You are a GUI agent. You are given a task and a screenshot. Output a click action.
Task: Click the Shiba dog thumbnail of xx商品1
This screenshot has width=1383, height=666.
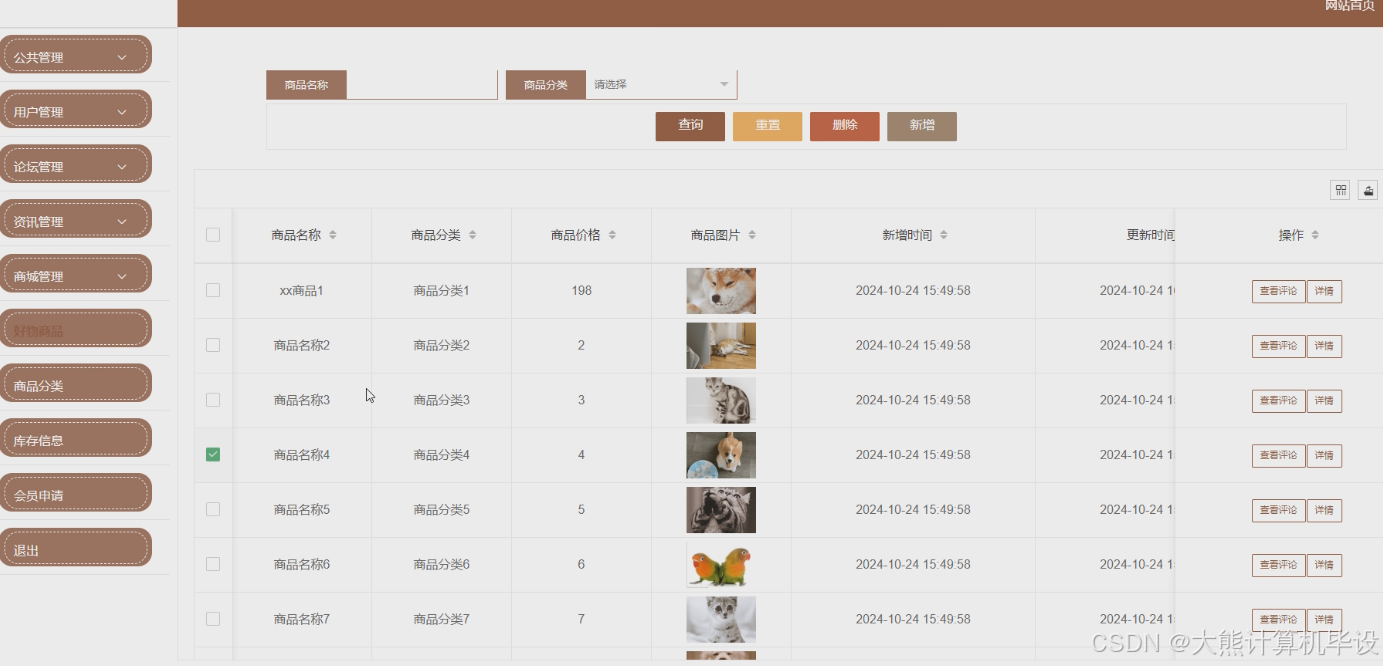[721, 291]
